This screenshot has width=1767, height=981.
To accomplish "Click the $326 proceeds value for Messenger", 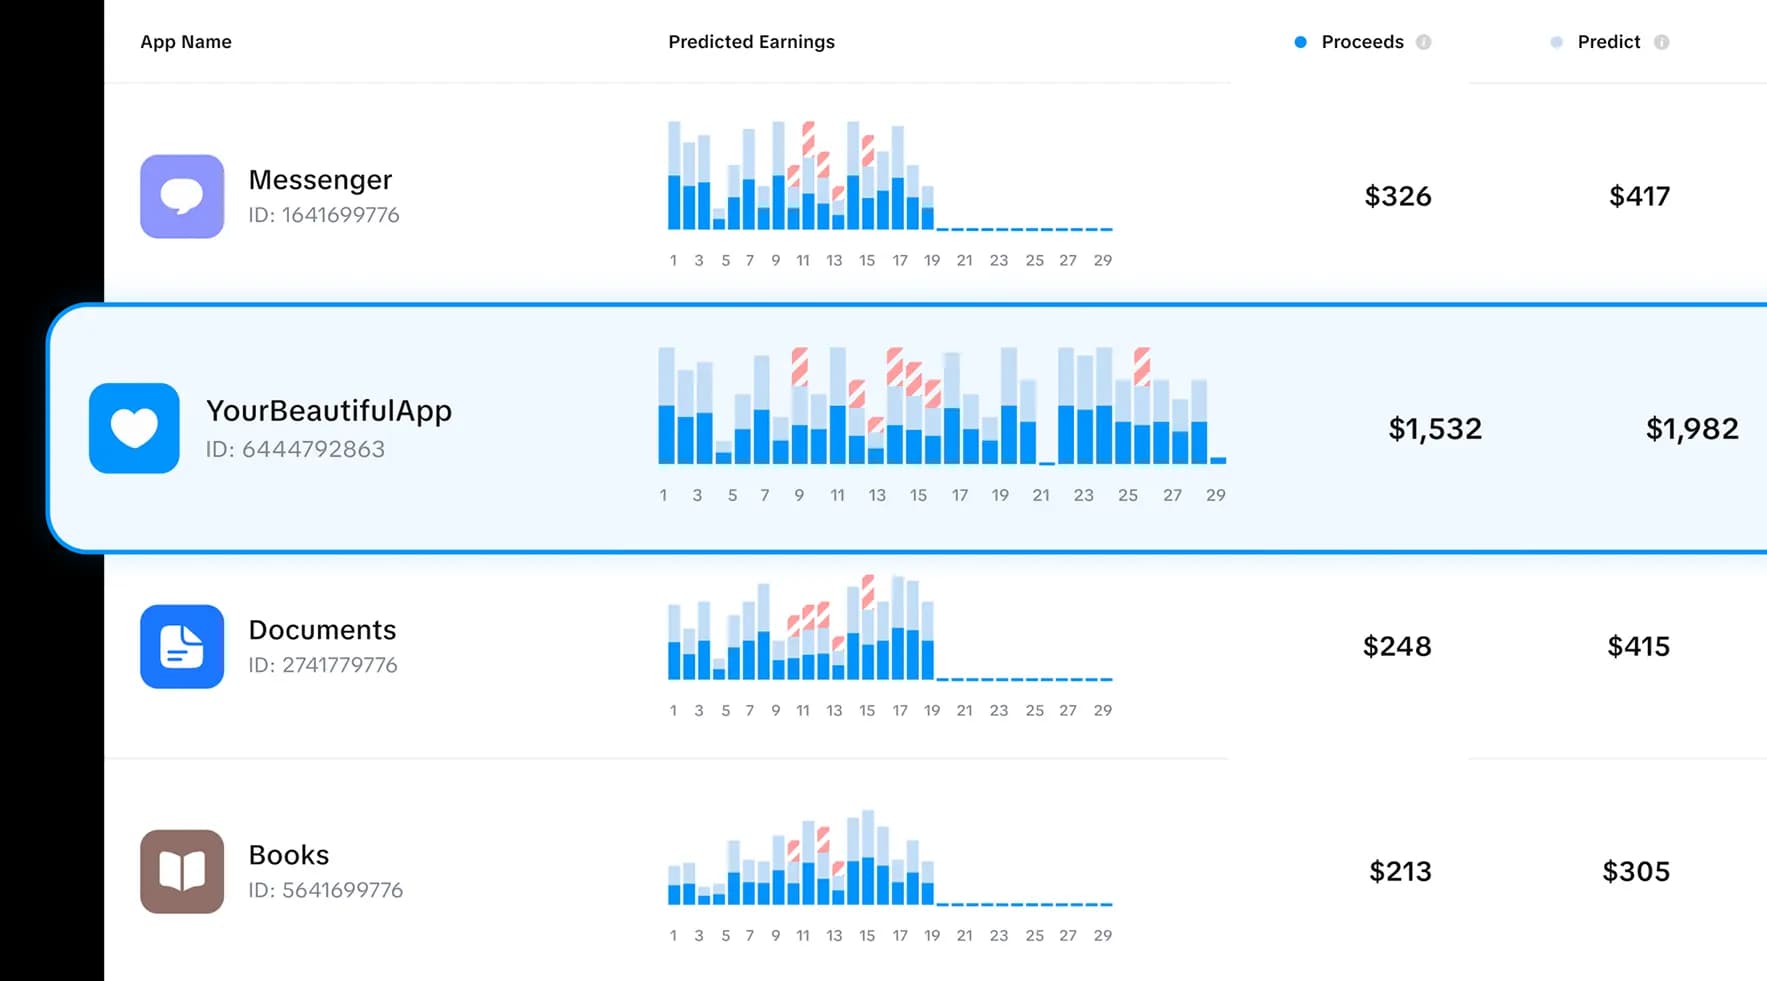I will [1398, 196].
